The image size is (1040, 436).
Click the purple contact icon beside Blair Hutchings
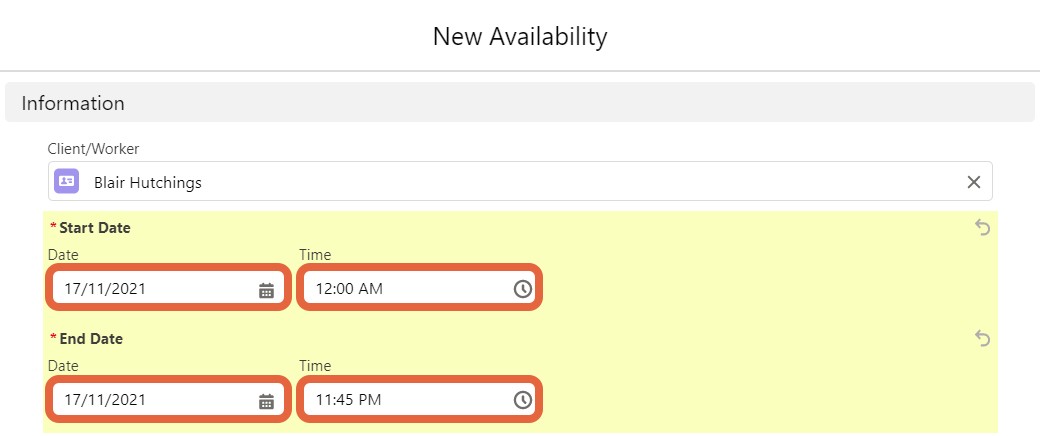[x=66, y=181]
